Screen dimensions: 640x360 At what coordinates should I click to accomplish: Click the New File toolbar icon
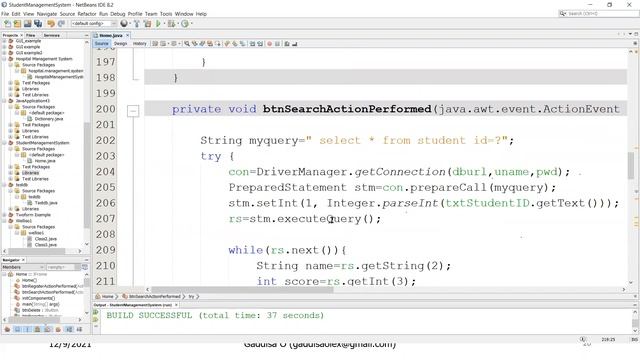(x=7, y=24)
